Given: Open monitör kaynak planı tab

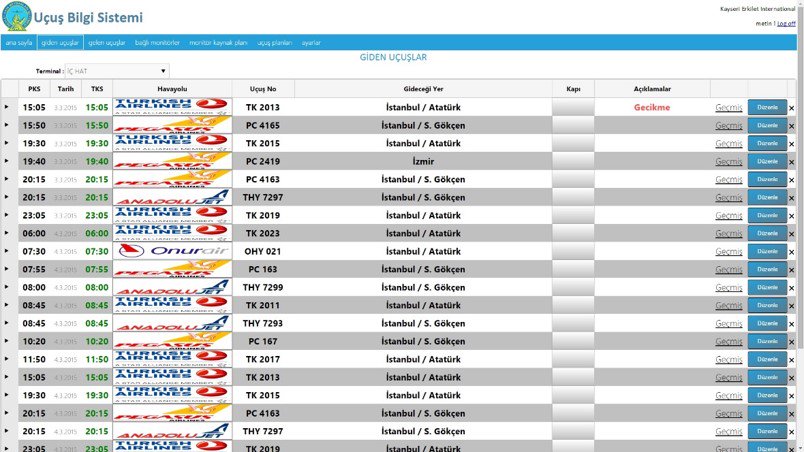Looking at the screenshot, I should click(x=218, y=43).
